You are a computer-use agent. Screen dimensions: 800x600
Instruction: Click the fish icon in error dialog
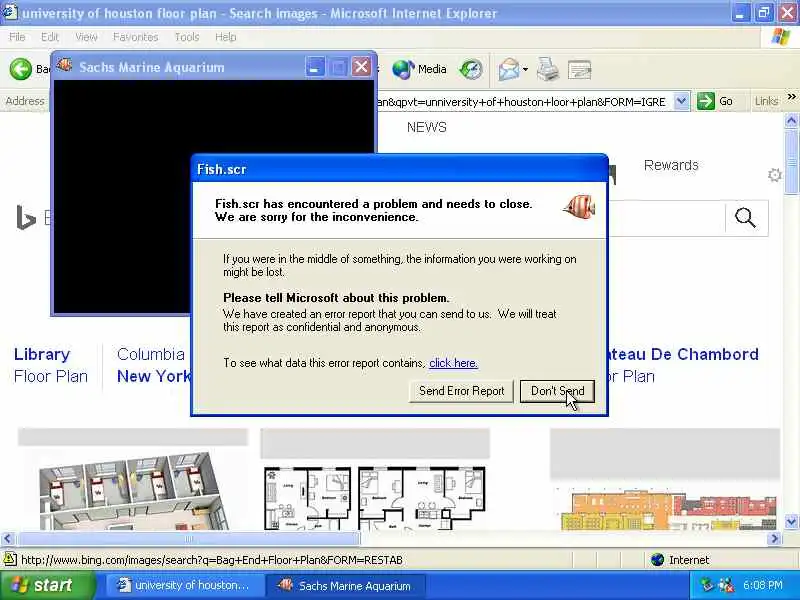[x=579, y=207]
